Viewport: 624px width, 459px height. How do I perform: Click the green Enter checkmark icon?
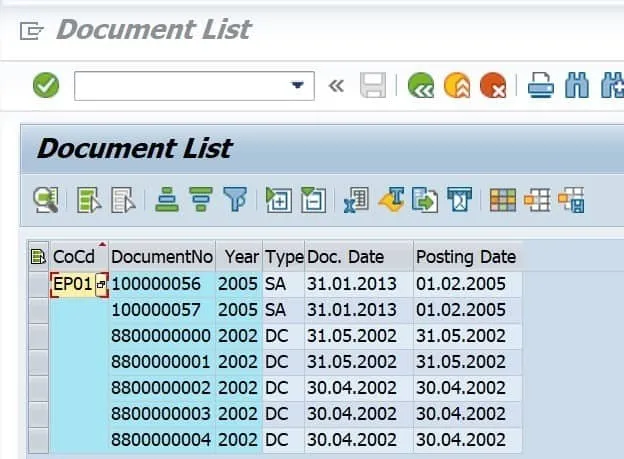pos(46,86)
